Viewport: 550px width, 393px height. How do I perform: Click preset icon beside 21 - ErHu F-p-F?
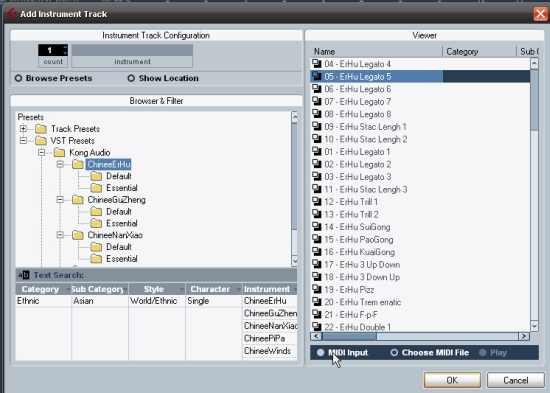tap(317, 314)
